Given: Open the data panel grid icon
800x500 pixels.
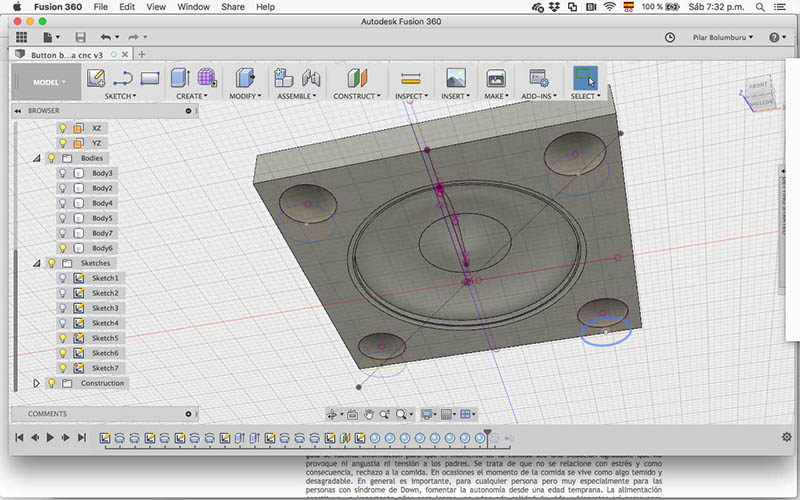Looking at the screenshot, I should 21,37.
